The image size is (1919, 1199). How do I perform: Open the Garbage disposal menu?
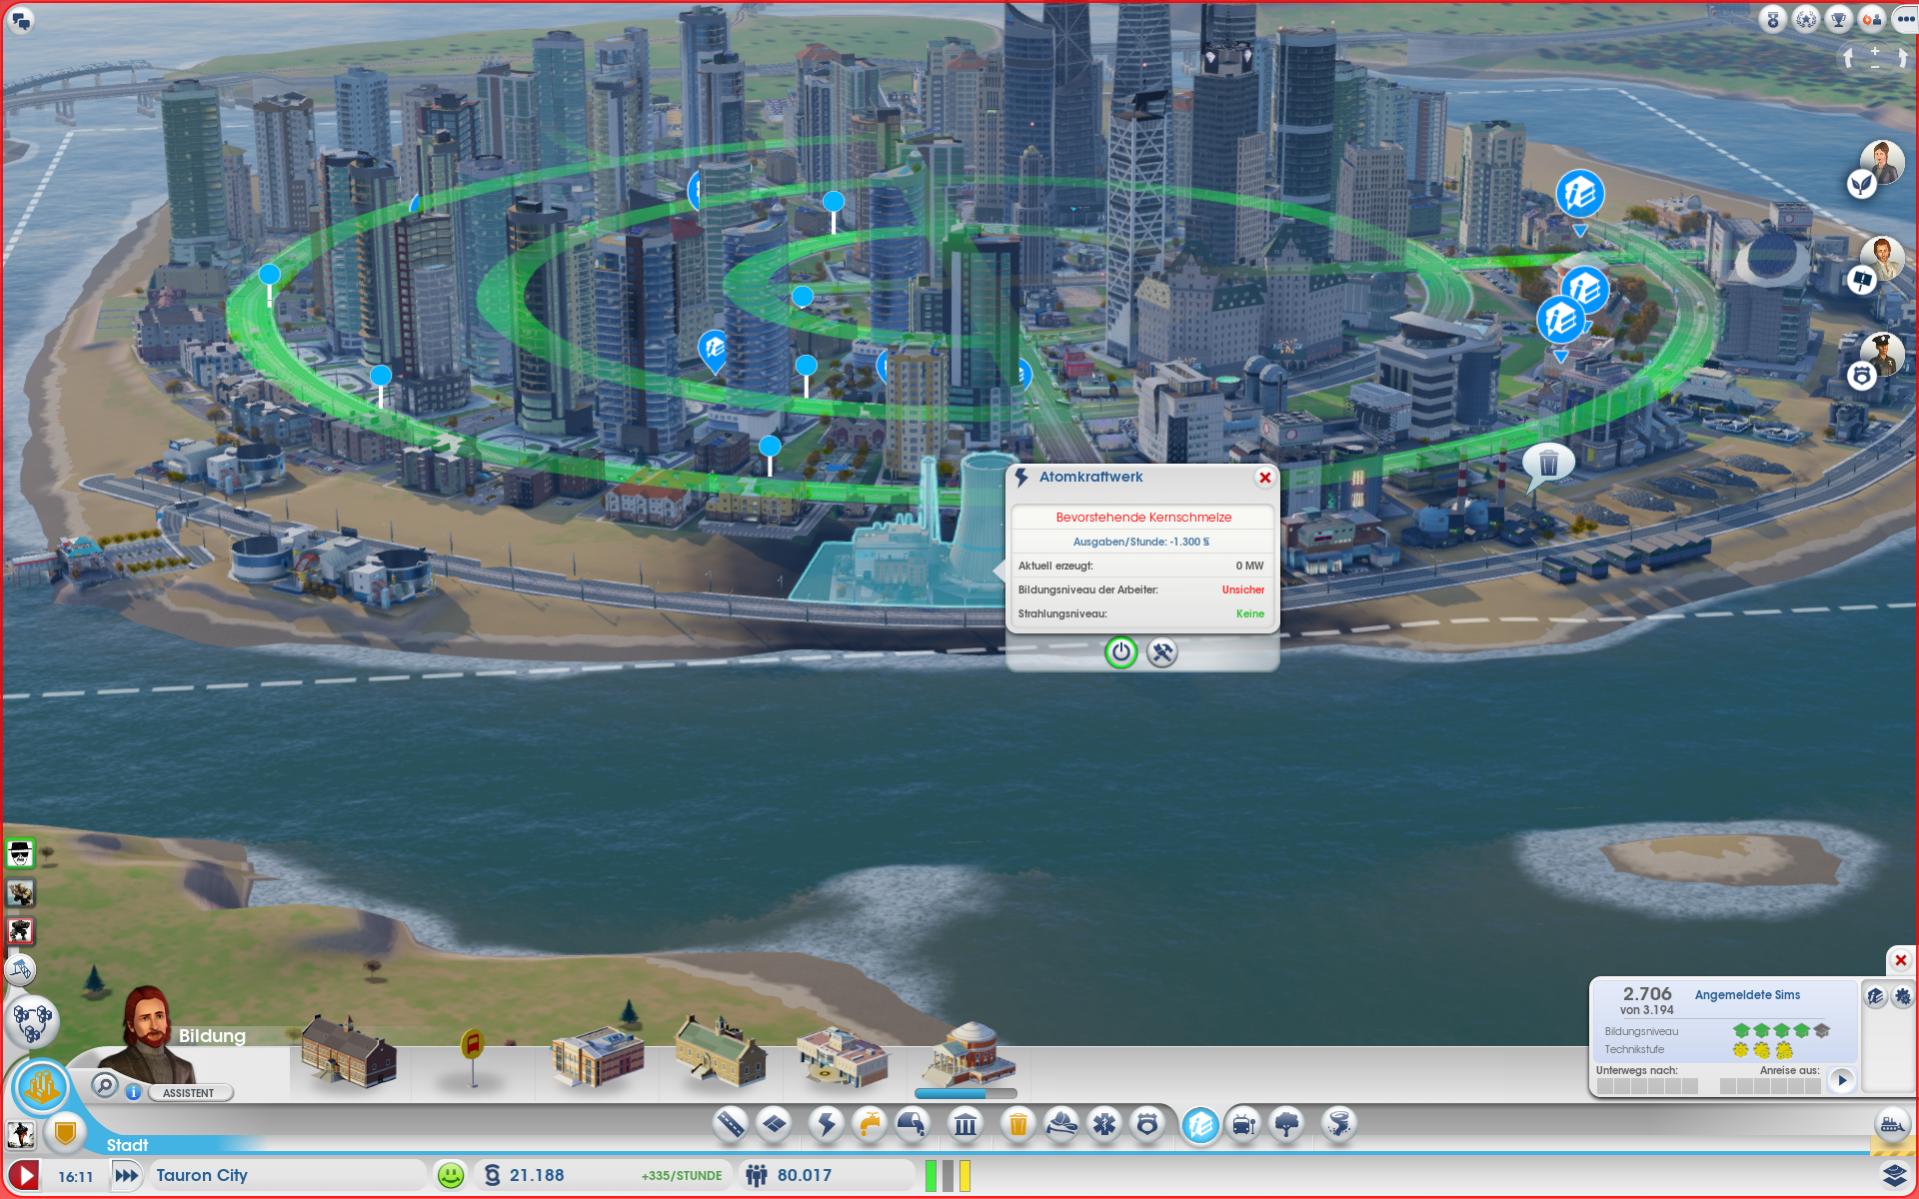1017,1125
